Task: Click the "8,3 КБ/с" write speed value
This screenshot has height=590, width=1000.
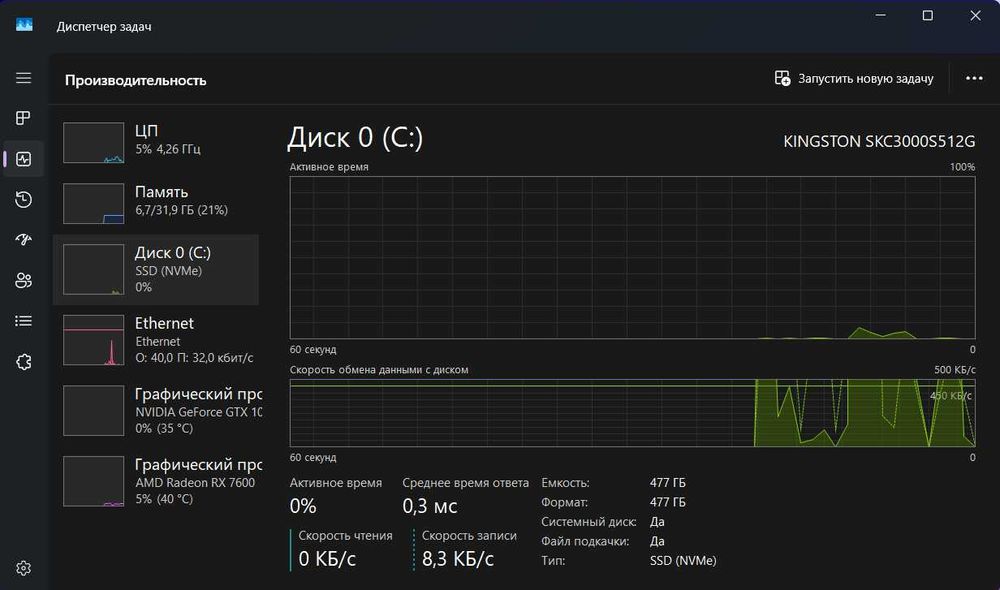Action: pos(457,559)
